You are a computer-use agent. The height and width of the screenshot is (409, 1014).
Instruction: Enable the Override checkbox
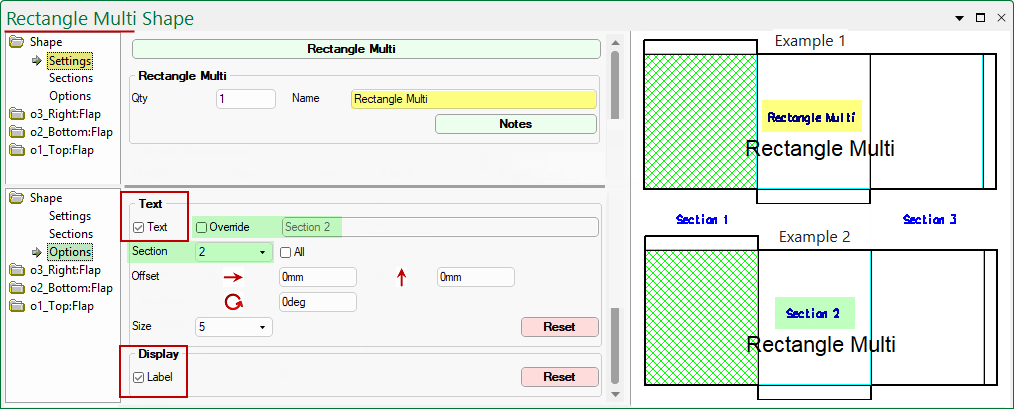click(201, 228)
